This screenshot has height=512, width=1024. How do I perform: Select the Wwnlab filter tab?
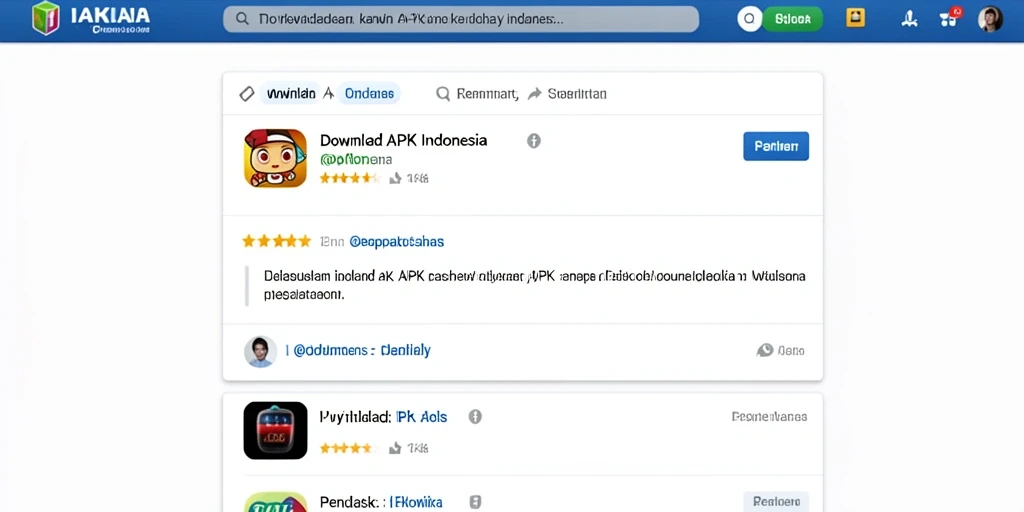[x=291, y=94]
